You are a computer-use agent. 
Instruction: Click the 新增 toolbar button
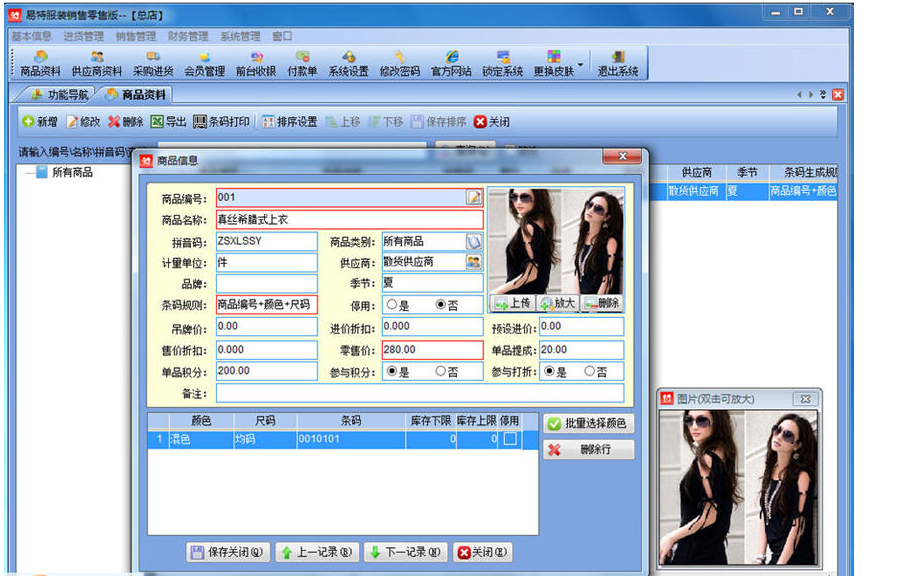(x=40, y=122)
